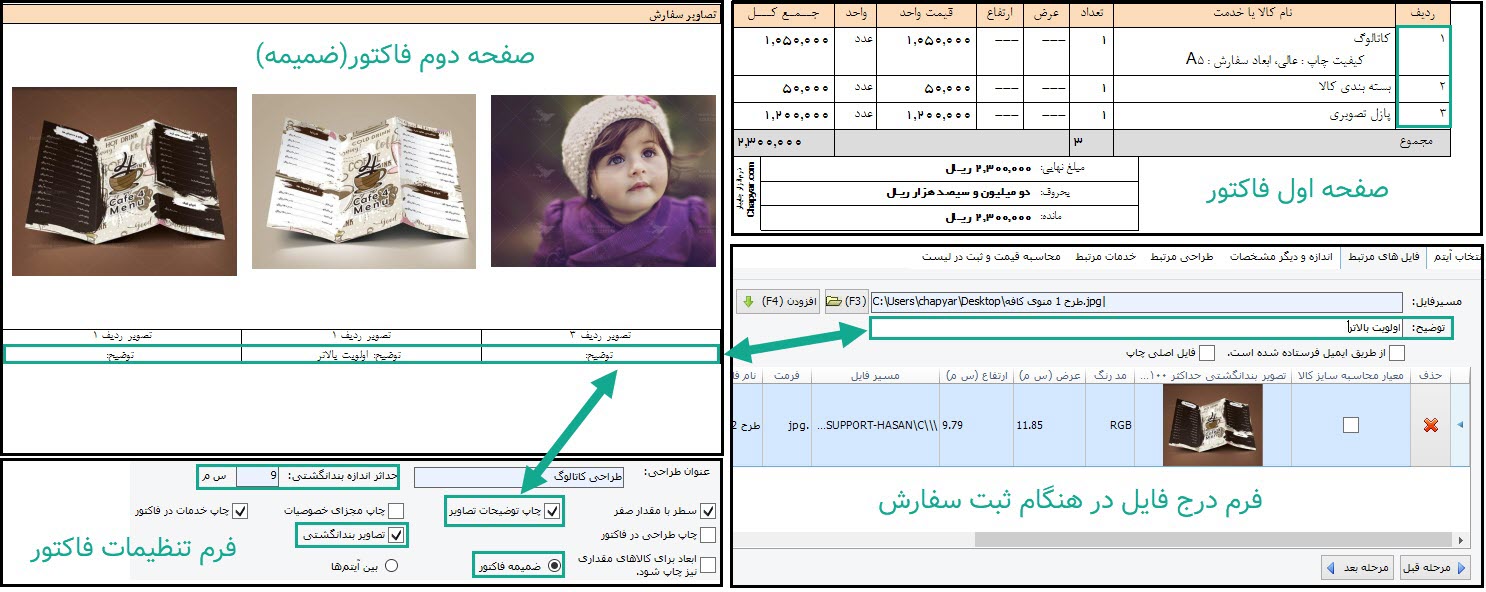
Task: Toggle چاپ توضیحات تصاویر checkbox
Action: pyautogui.click(x=551, y=511)
